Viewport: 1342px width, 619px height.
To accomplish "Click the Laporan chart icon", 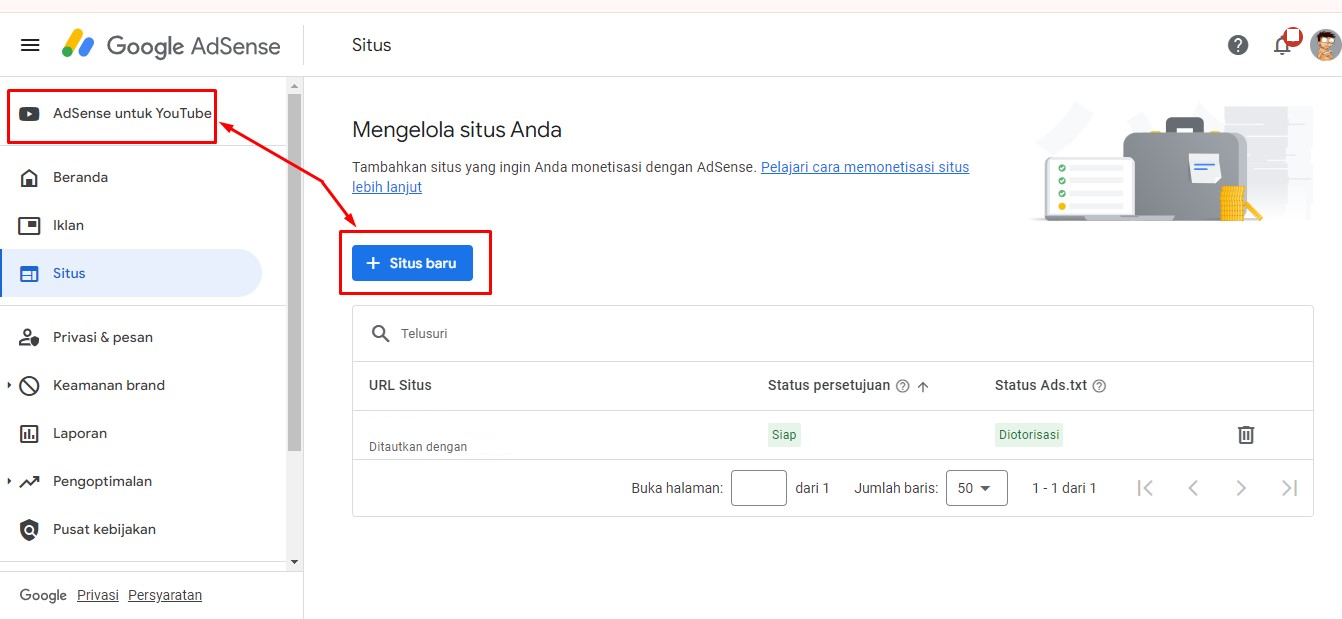I will tap(30, 434).
